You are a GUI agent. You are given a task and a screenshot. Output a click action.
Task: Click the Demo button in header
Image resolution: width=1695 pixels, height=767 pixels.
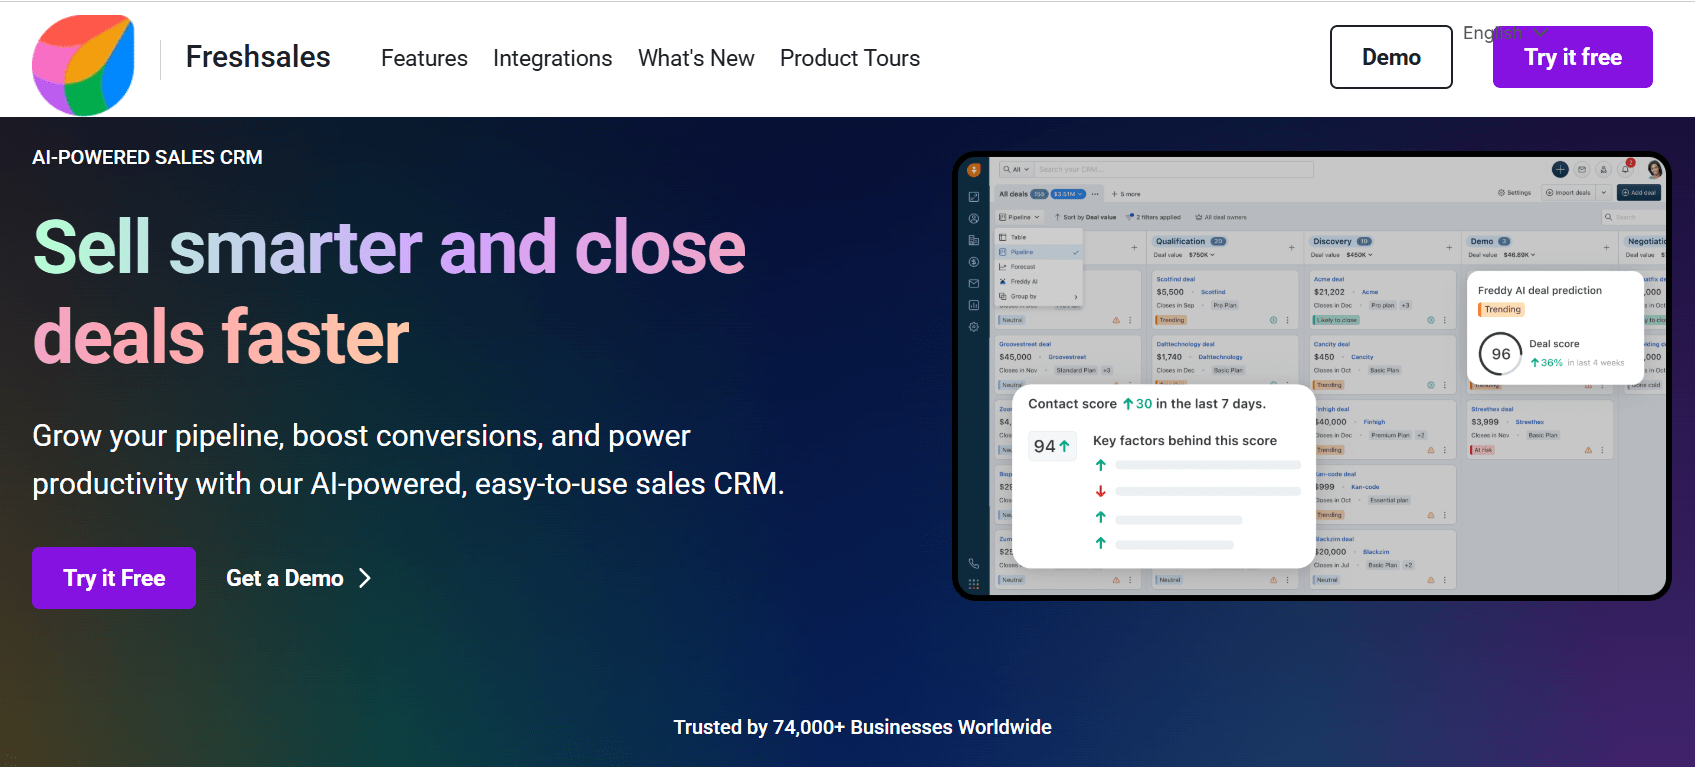(x=1391, y=57)
